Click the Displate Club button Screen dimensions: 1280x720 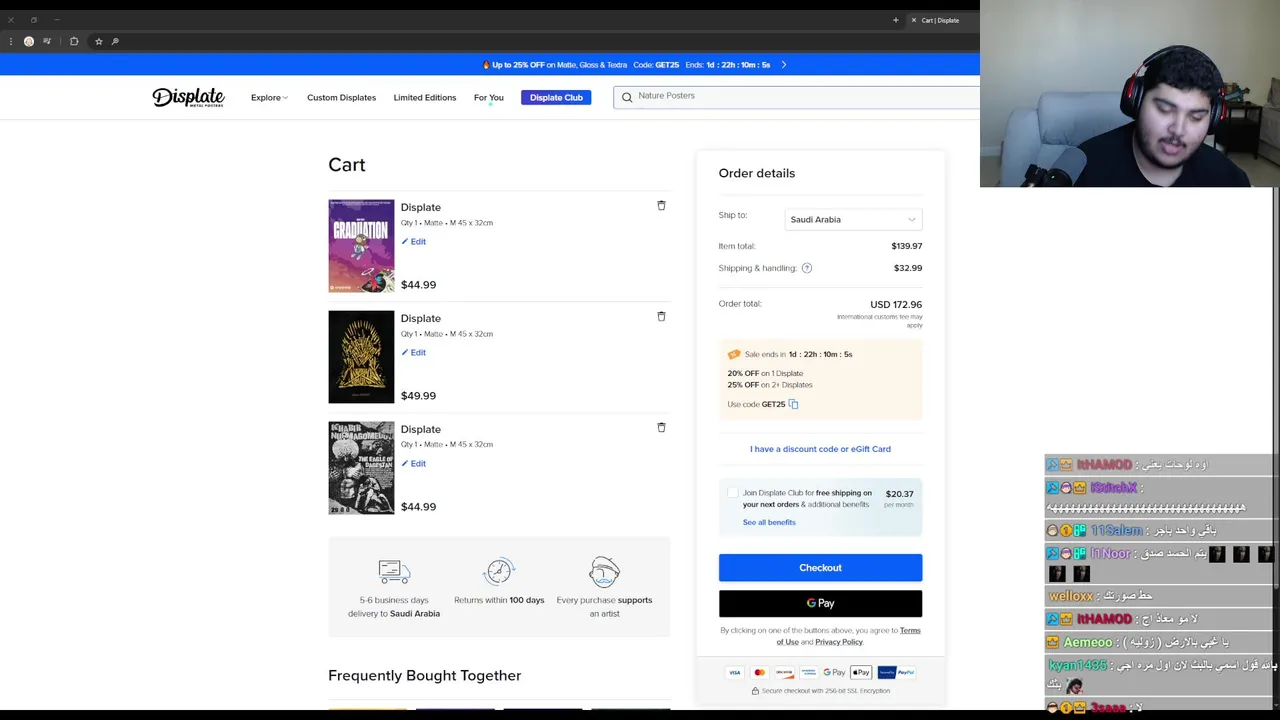click(x=556, y=97)
